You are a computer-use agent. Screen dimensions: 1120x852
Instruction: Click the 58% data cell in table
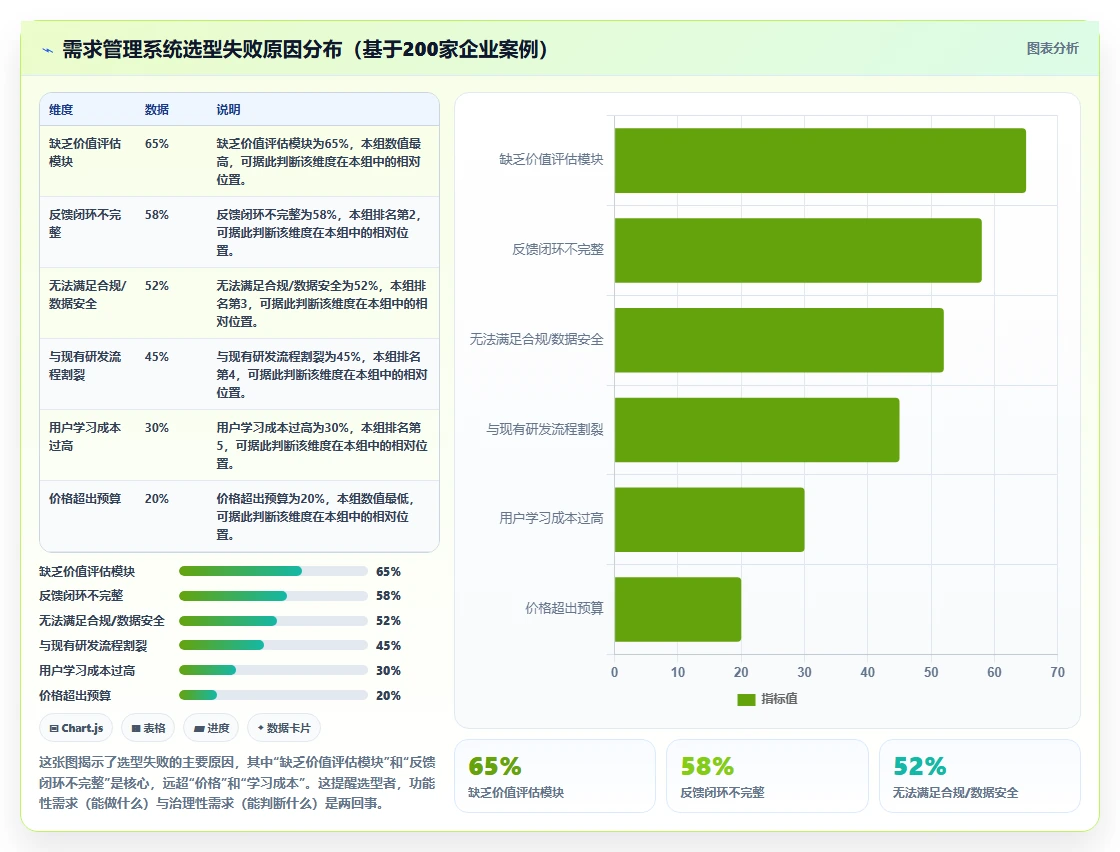[x=156, y=215]
